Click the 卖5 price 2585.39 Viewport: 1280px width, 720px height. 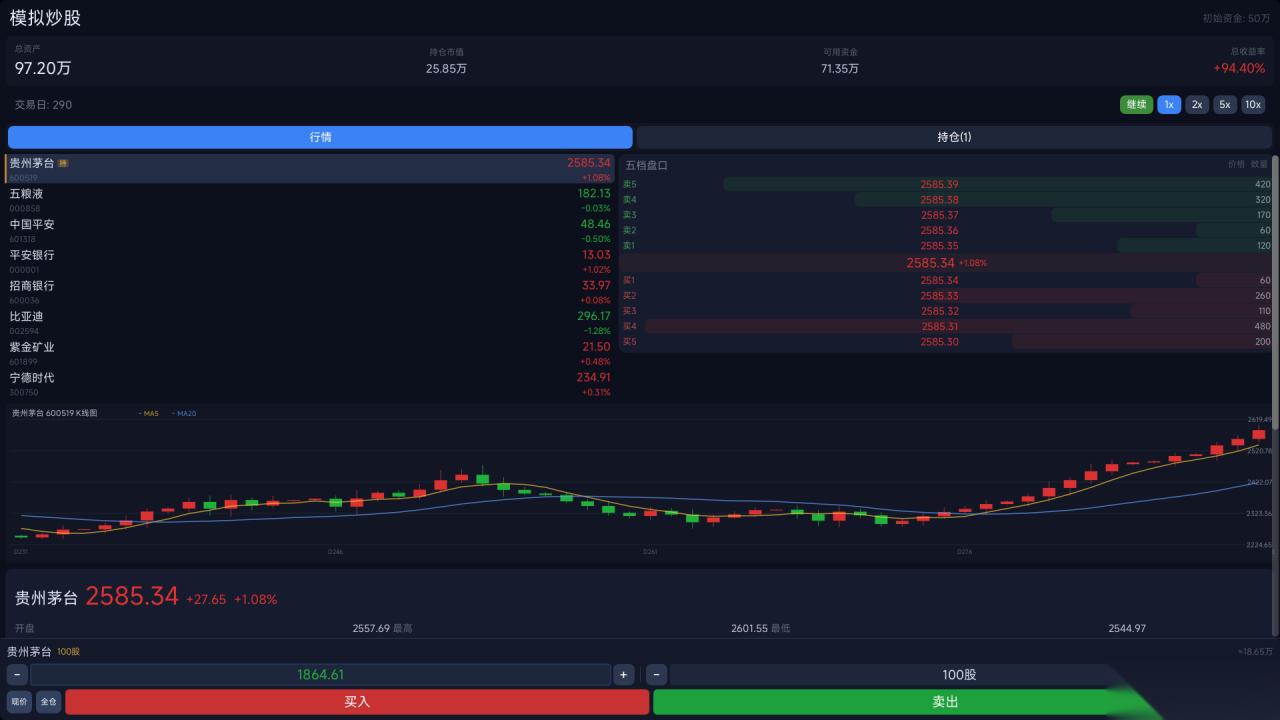(939, 184)
